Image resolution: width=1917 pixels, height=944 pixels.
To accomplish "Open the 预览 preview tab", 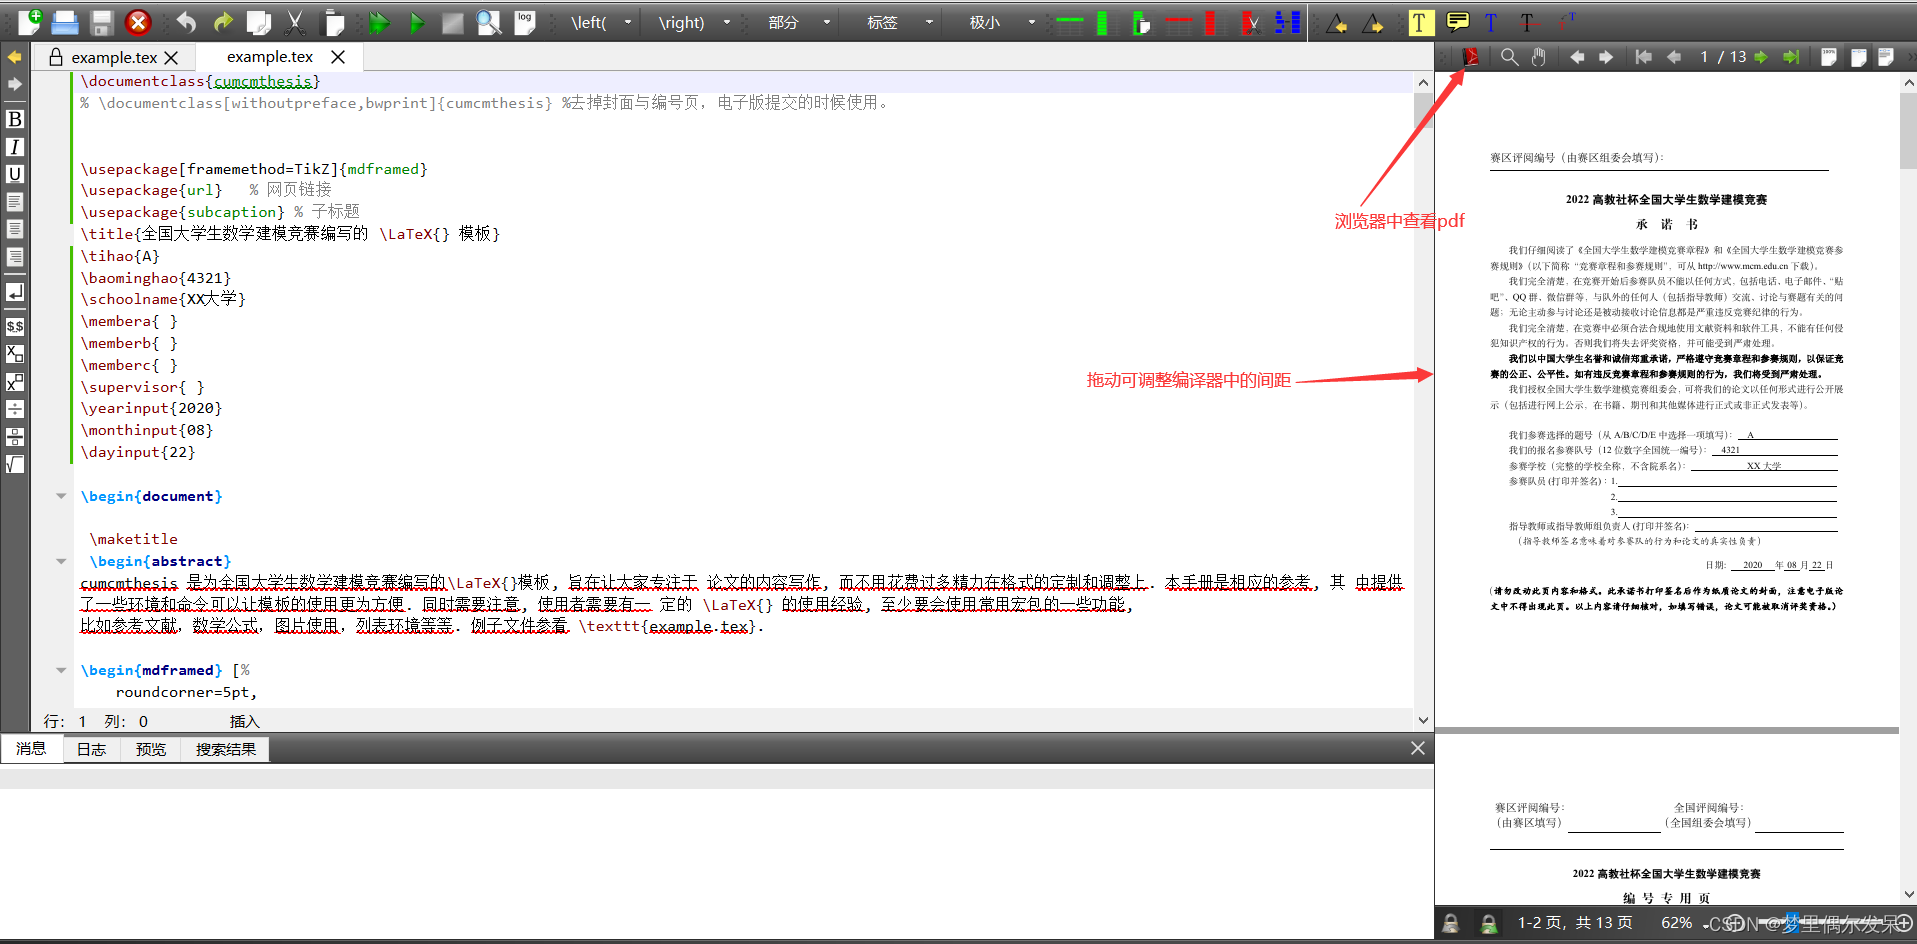I will [151, 749].
